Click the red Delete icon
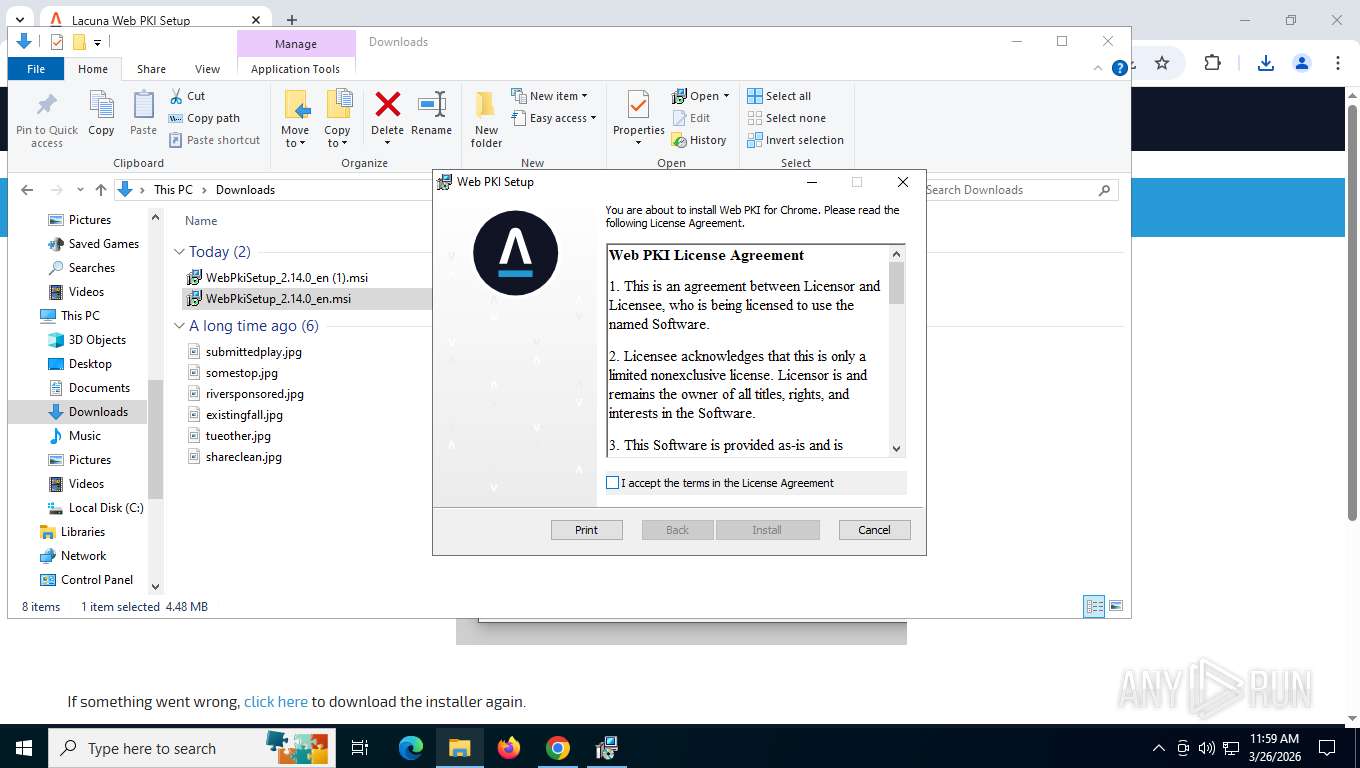This screenshot has width=1360, height=768. (x=387, y=104)
